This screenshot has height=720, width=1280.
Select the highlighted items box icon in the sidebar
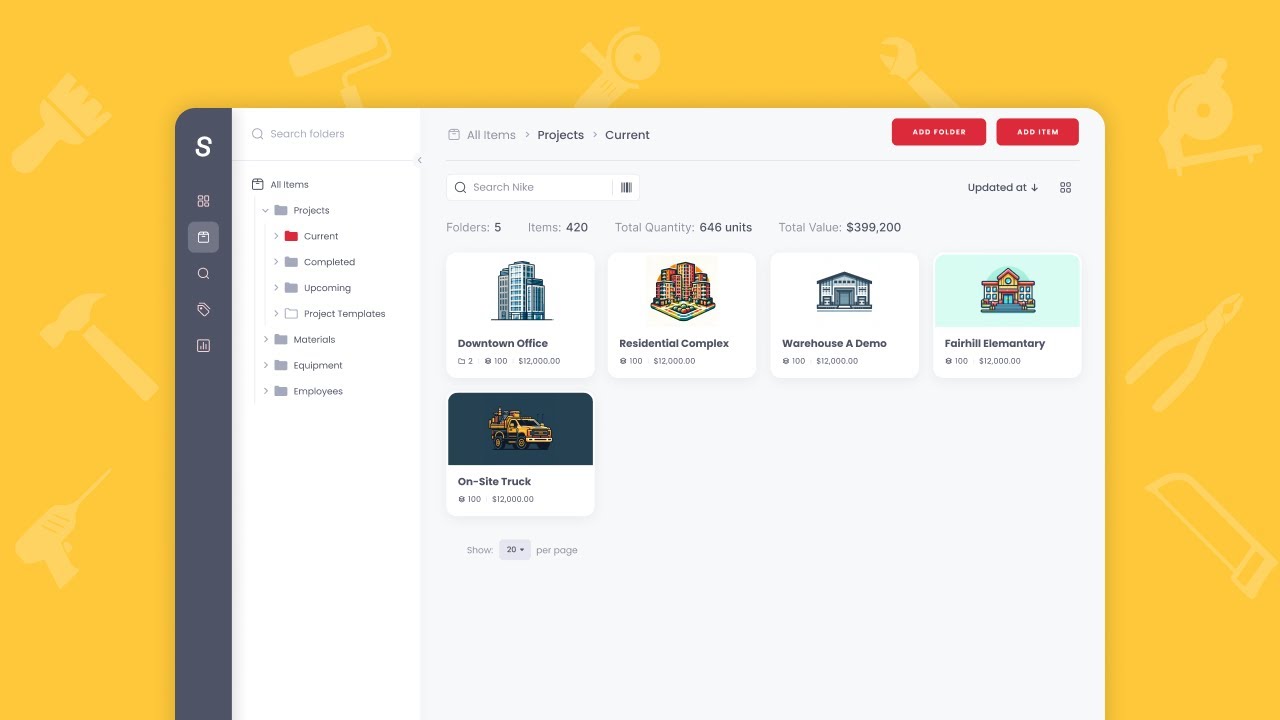(x=203, y=237)
